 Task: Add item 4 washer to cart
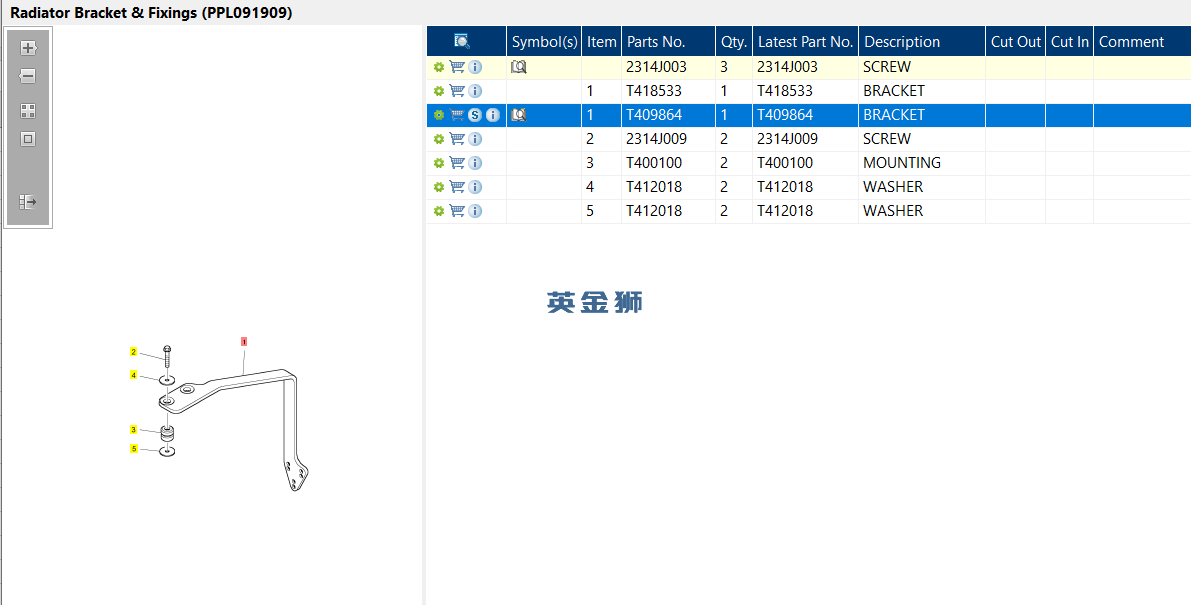pos(456,187)
